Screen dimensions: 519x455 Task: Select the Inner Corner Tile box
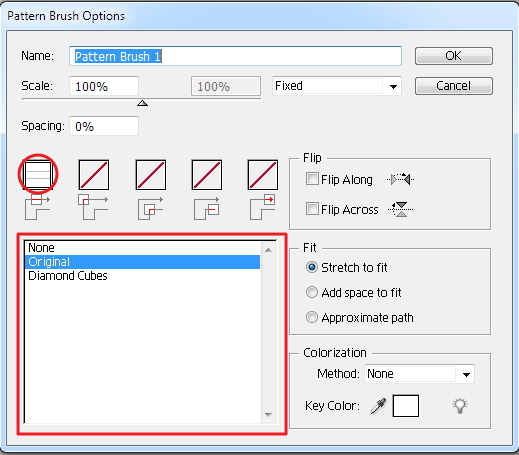point(151,175)
